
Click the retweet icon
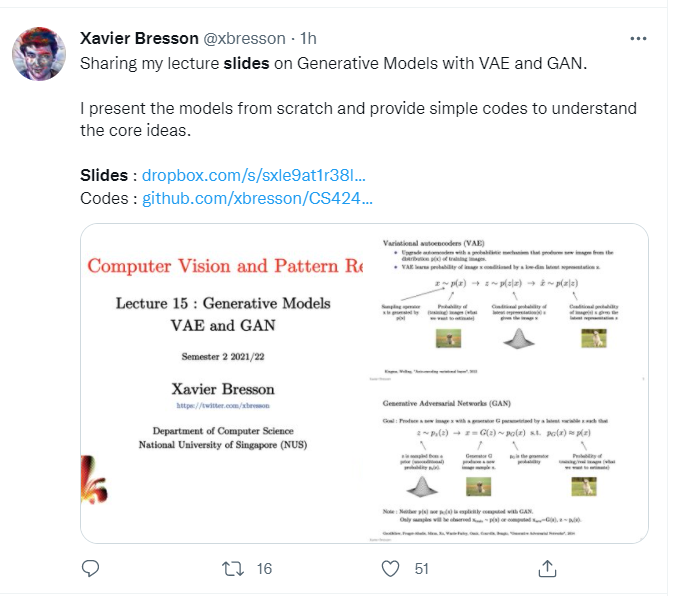click(x=233, y=569)
